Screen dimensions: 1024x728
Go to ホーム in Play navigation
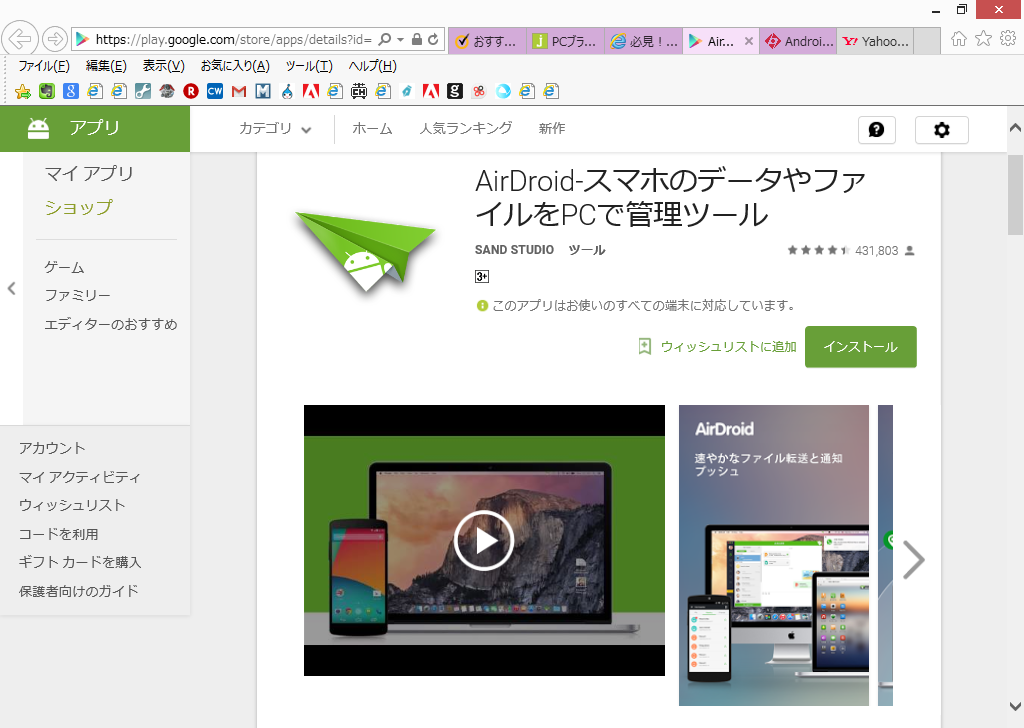point(372,129)
